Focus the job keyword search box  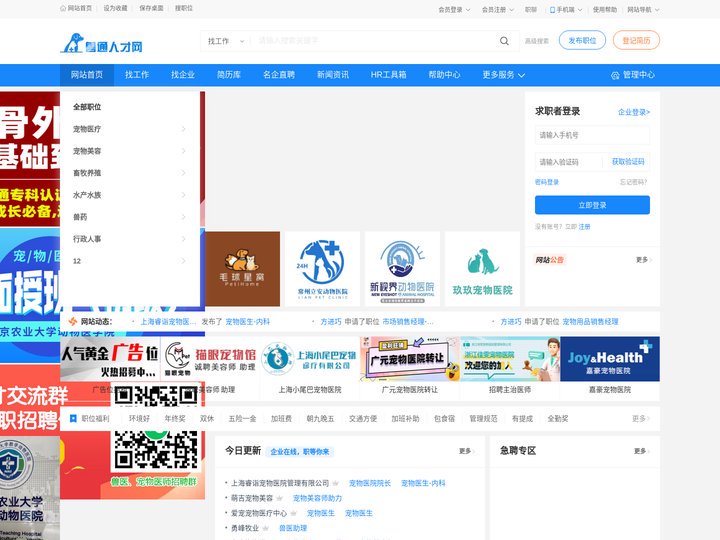tap(374, 41)
